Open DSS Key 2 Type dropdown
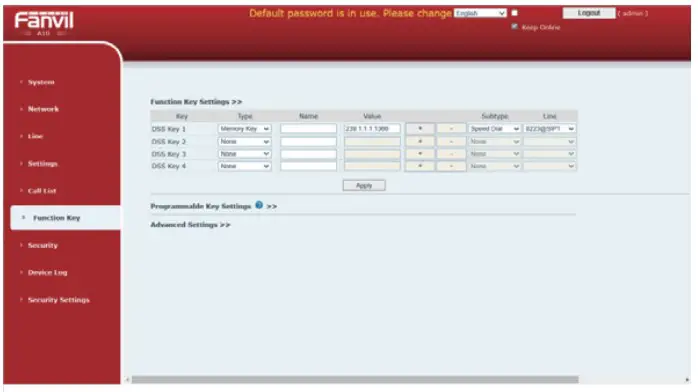 point(244,141)
